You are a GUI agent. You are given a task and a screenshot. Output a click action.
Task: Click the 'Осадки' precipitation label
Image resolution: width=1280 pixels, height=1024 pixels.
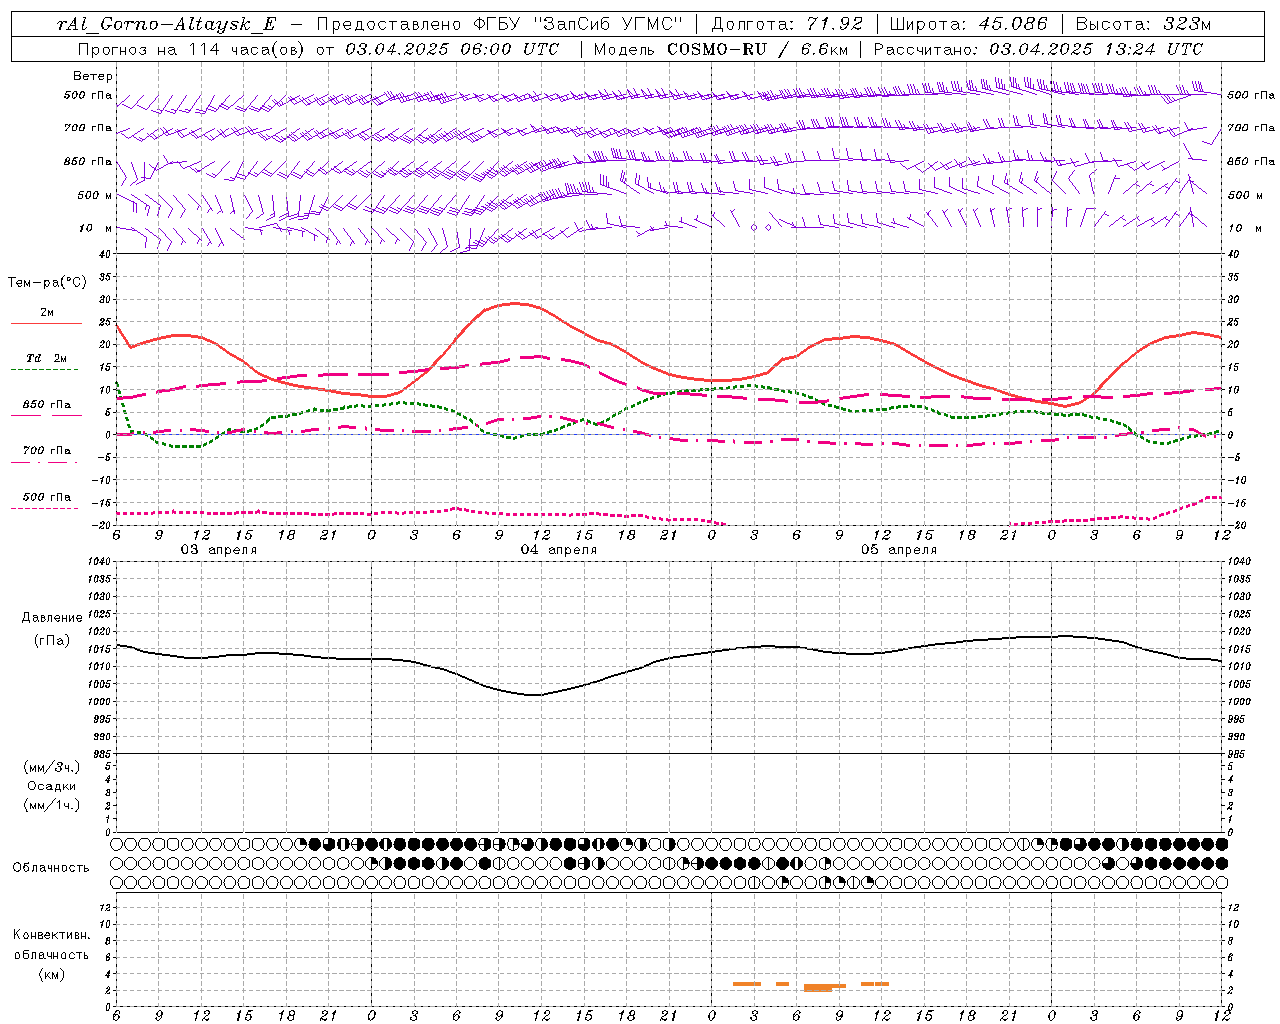click(x=52, y=786)
